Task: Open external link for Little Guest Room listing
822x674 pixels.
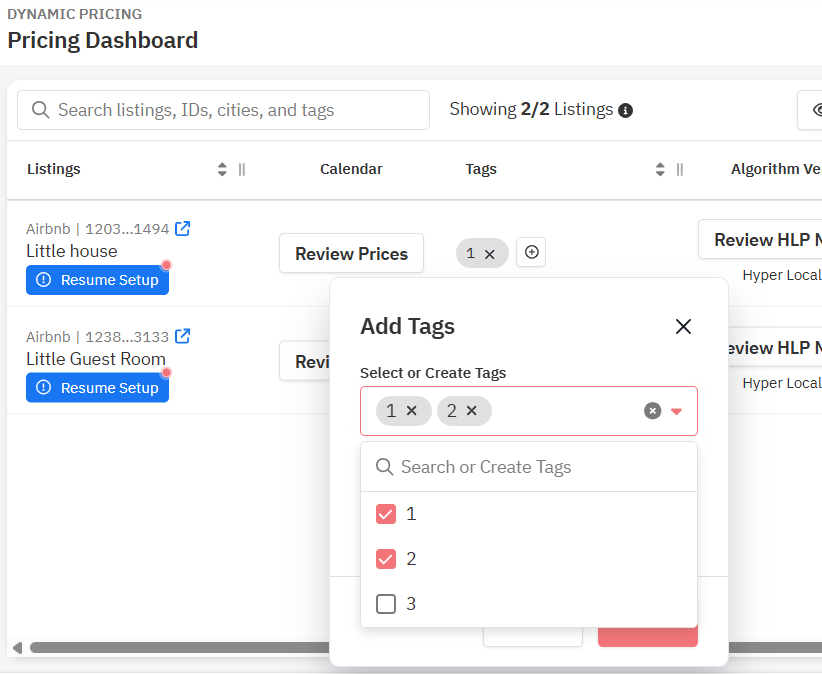Action: [x=183, y=336]
